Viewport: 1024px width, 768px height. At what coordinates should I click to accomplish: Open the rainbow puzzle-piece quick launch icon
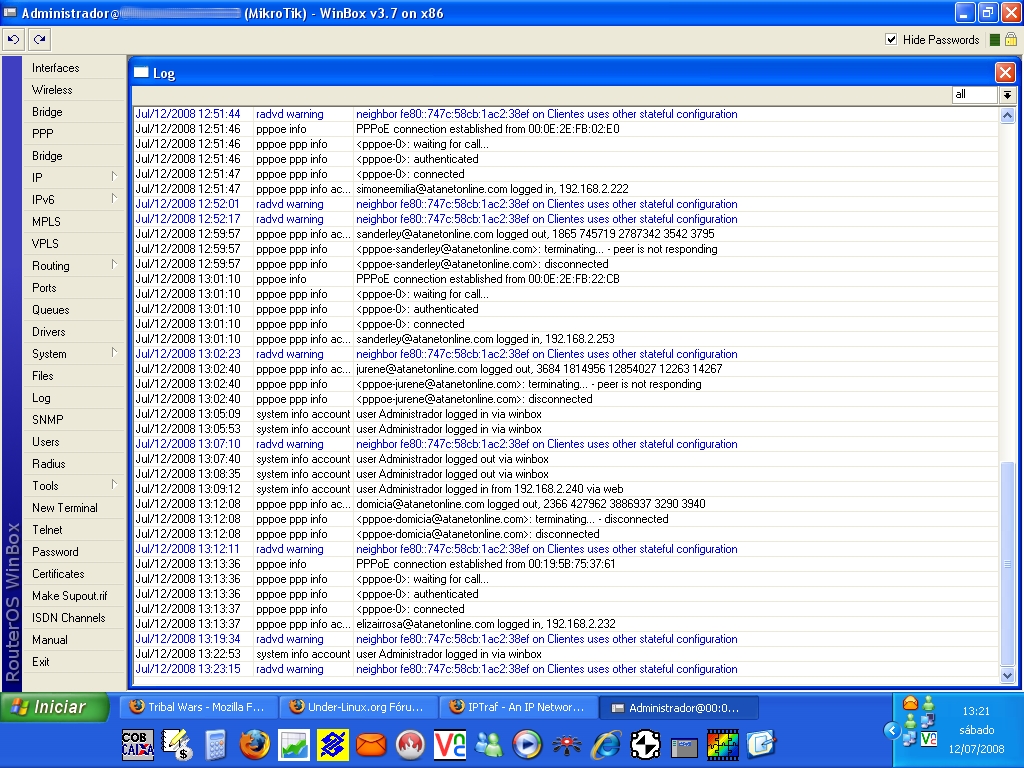pyautogui.click(x=723, y=744)
